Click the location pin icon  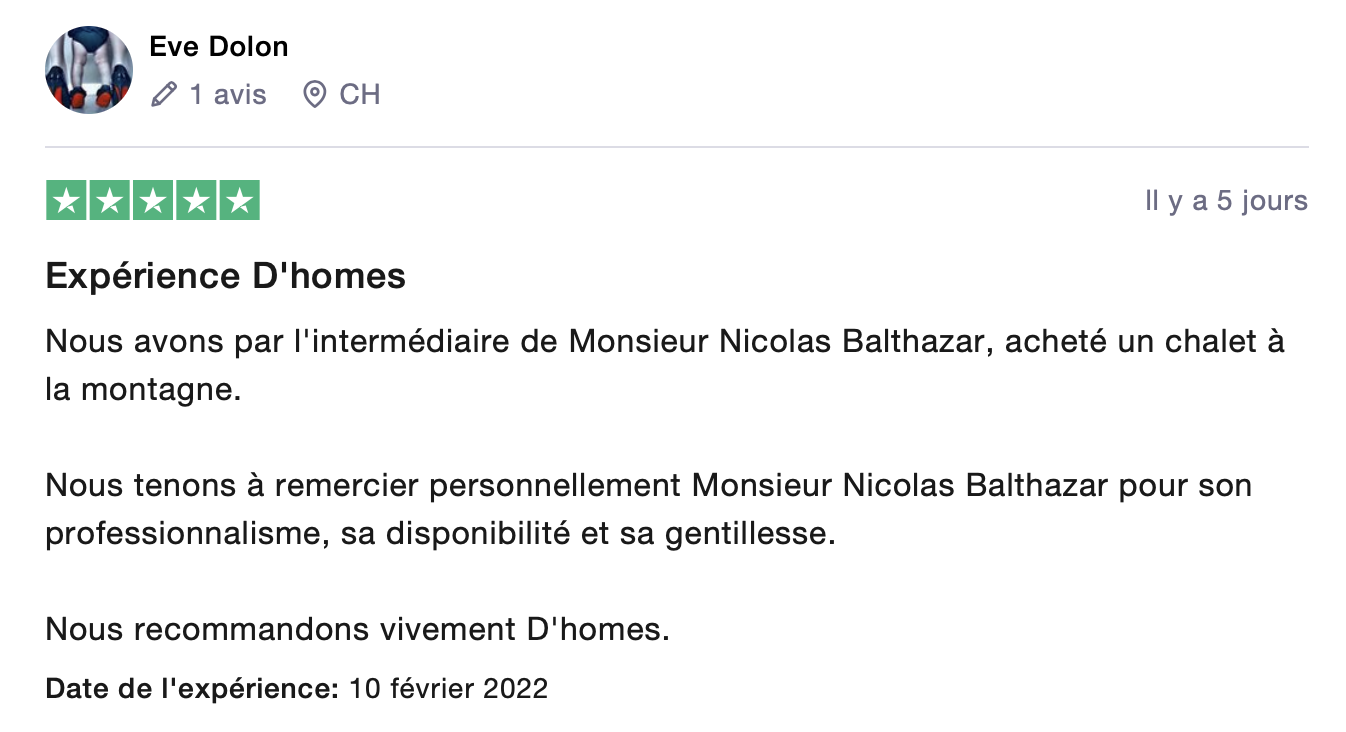(x=315, y=95)
